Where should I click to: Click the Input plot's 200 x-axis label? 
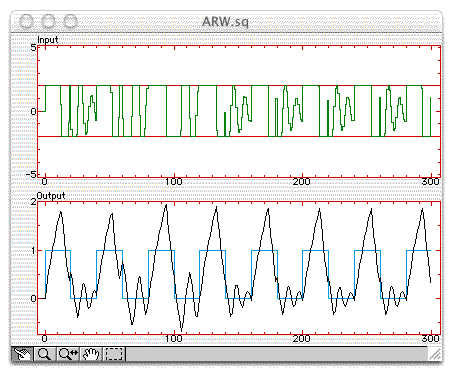coord(302,182)
